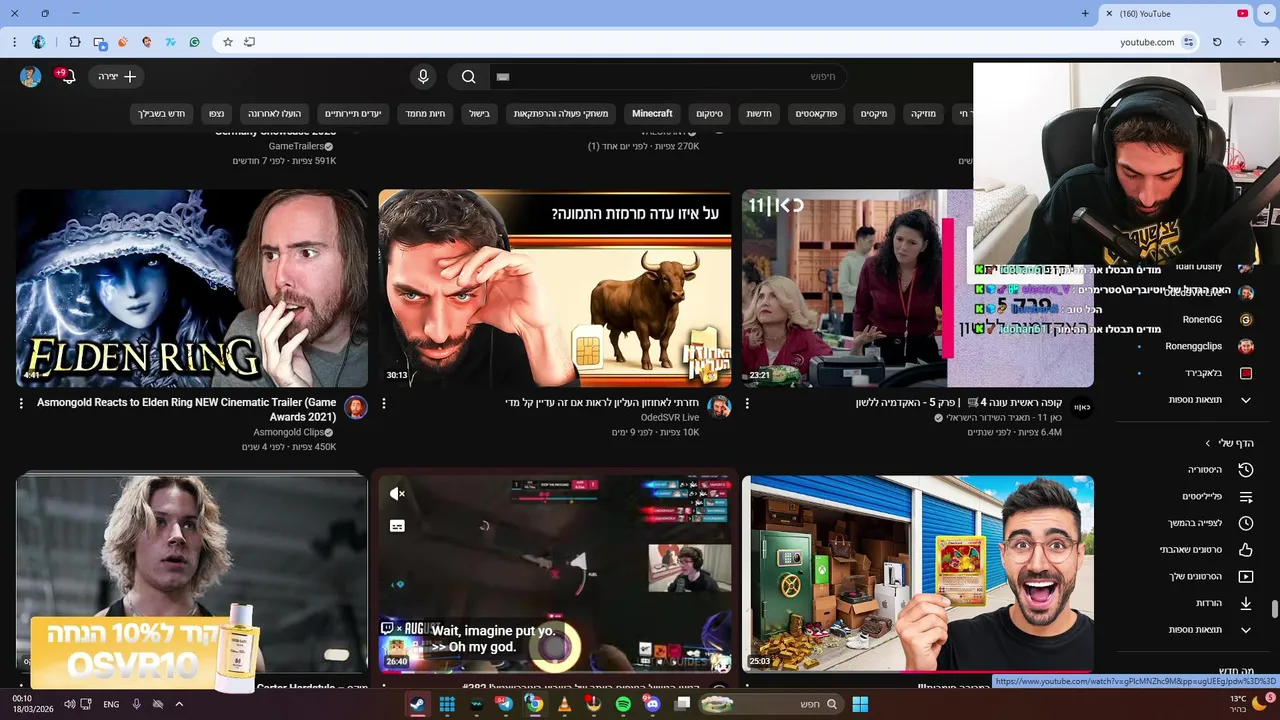Open Discord from the taskbar
Image resolution: width=1280 pixels, height=720 pixels.
click(x=653, y=704)
